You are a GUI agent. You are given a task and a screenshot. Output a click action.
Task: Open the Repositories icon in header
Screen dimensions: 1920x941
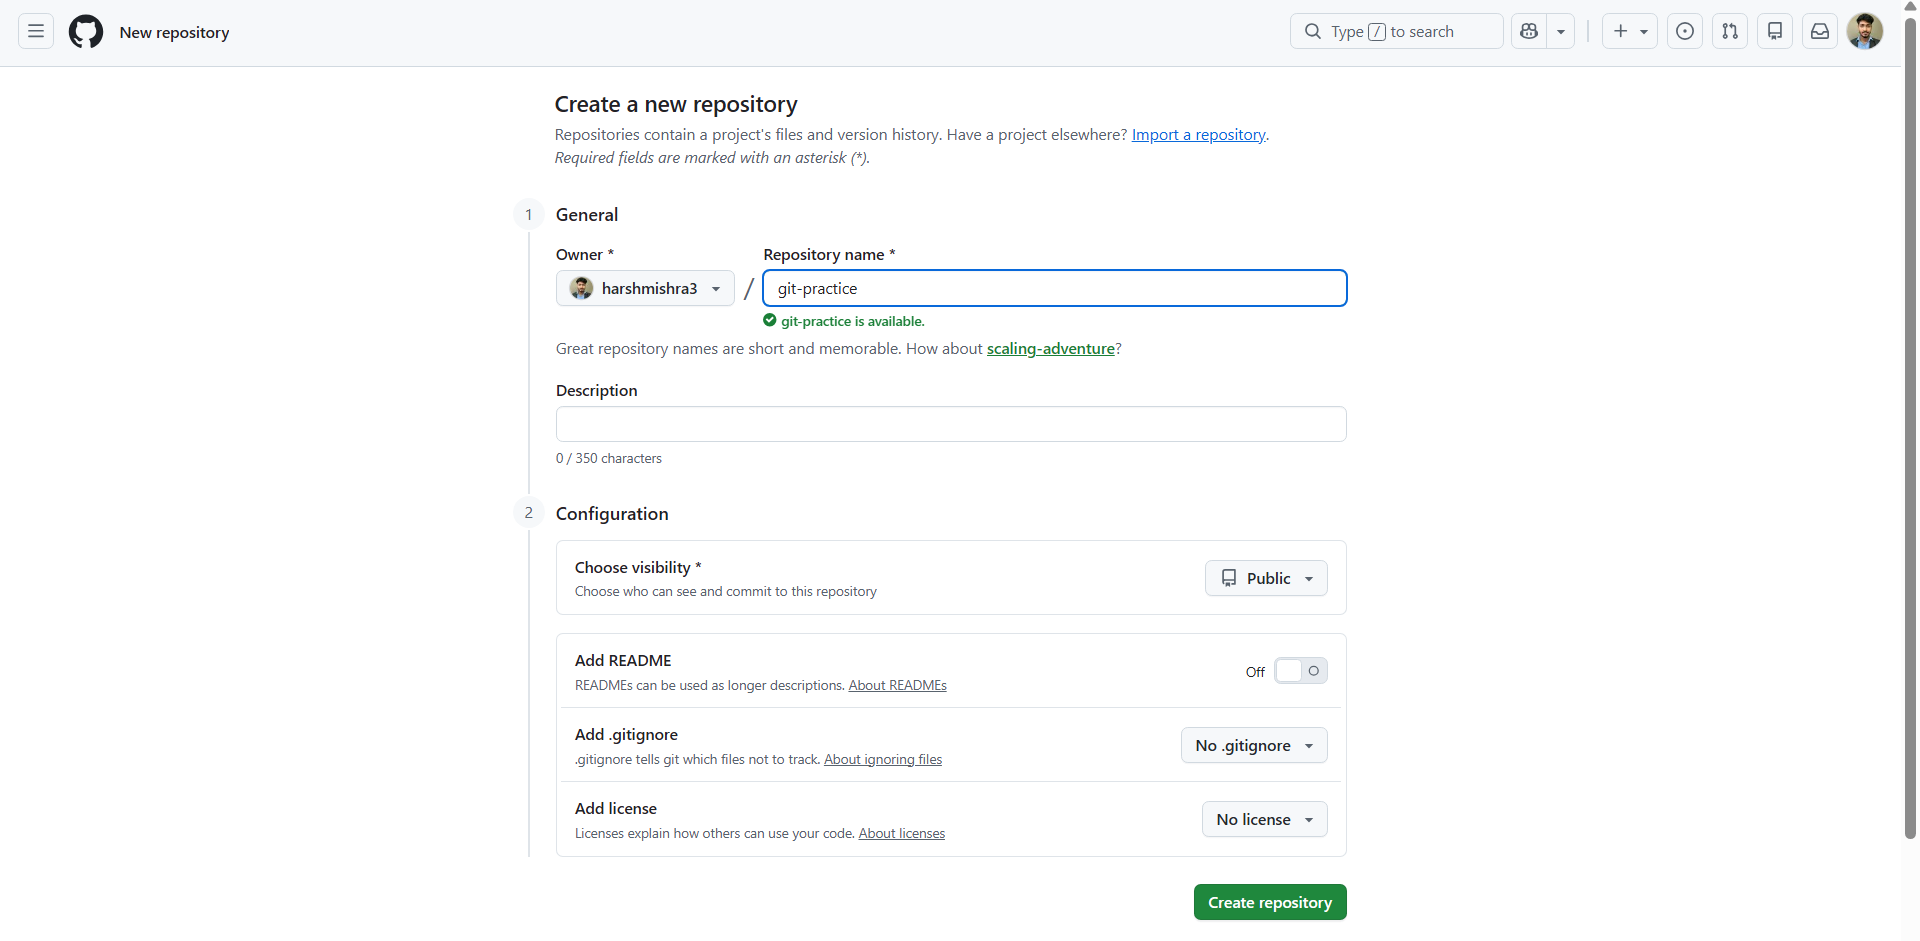click(1775, 32)
